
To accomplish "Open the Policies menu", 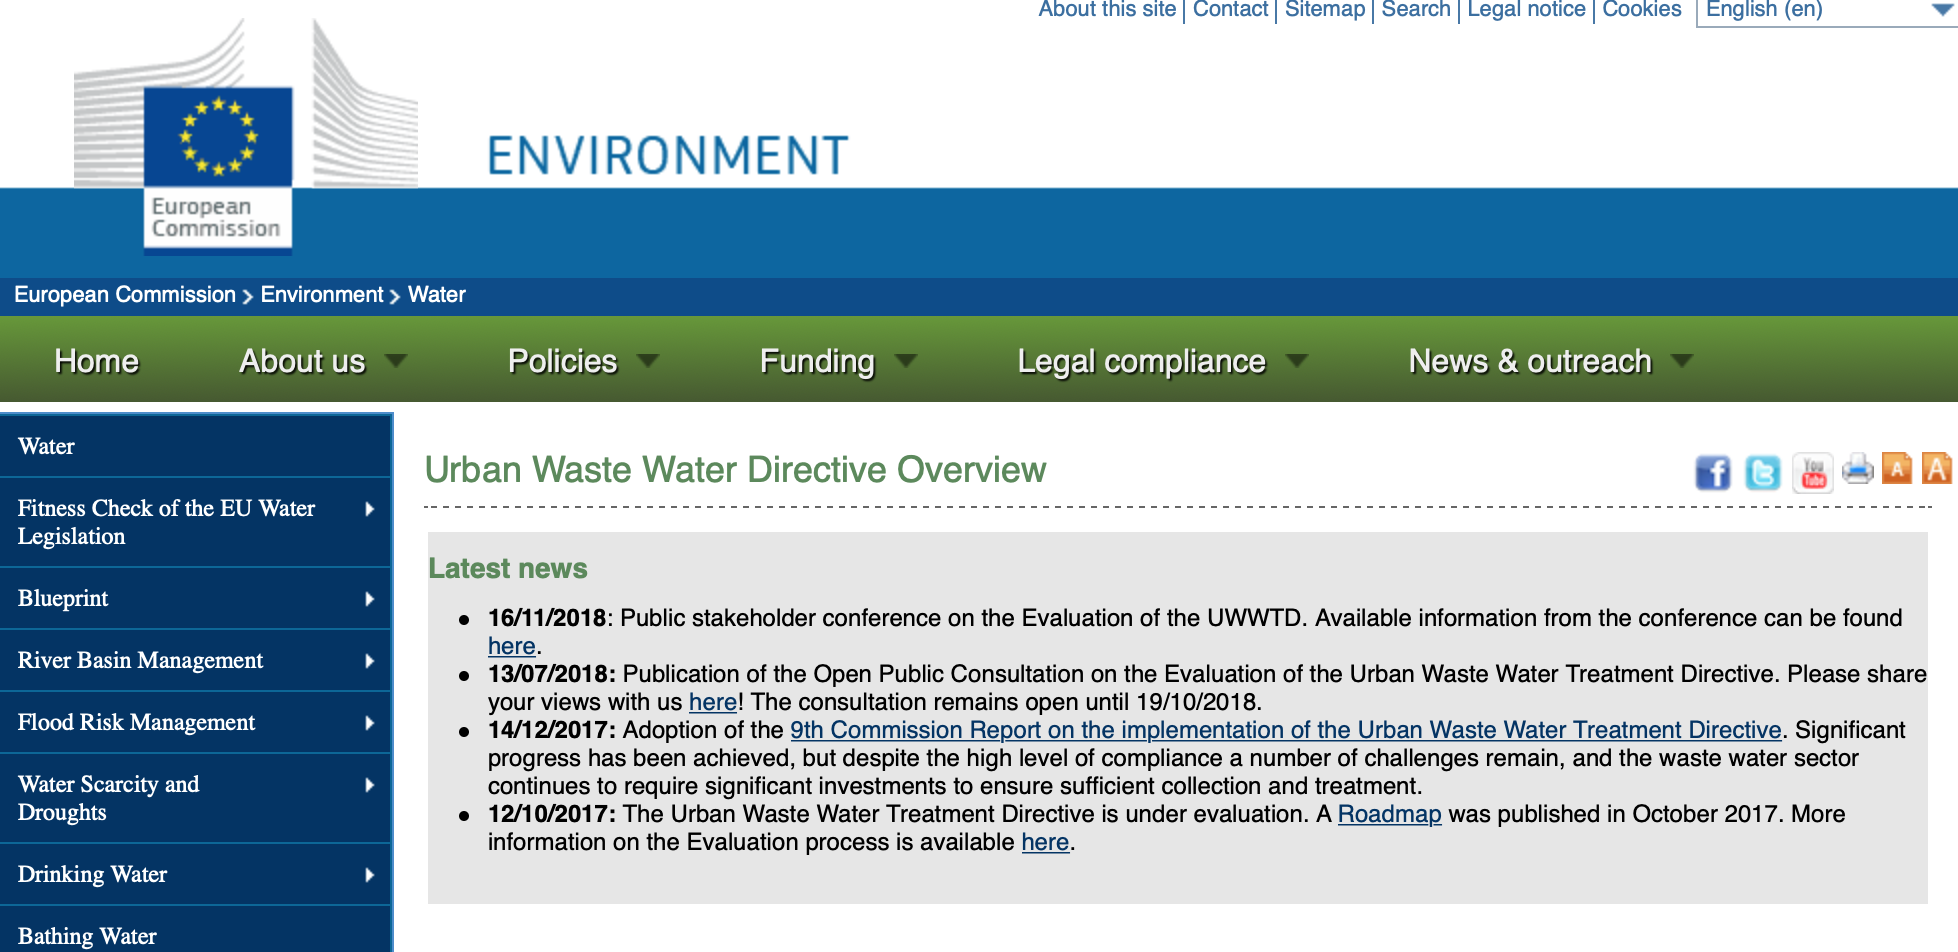I will (x=562, y=361).
